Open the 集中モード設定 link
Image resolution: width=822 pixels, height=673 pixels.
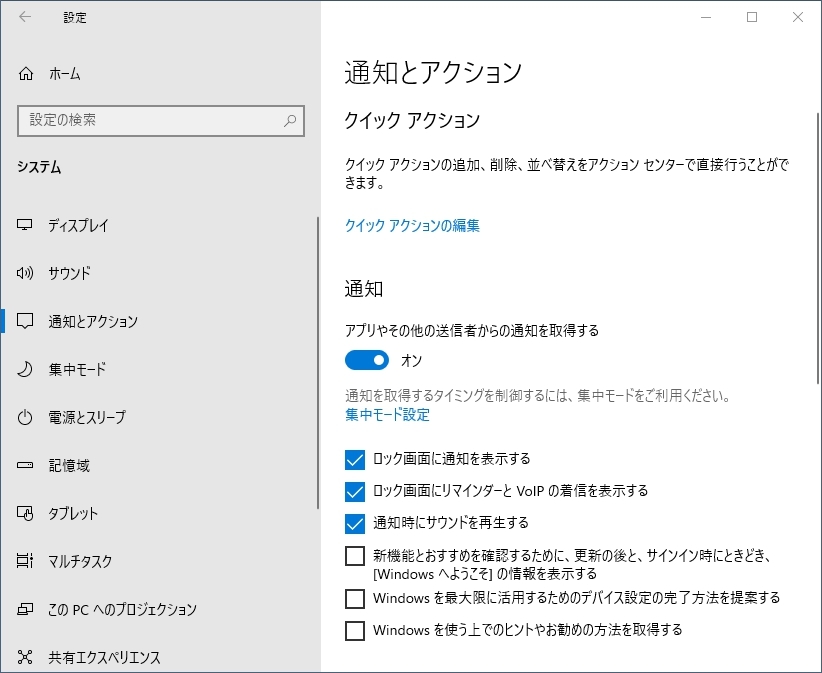(x=387, y=415)
